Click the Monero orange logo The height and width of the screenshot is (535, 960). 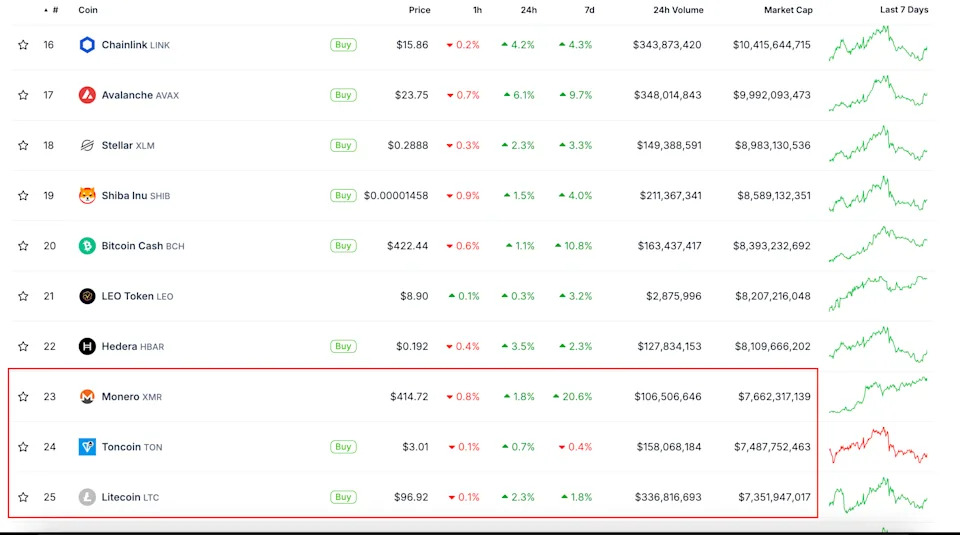coord(87,396)
